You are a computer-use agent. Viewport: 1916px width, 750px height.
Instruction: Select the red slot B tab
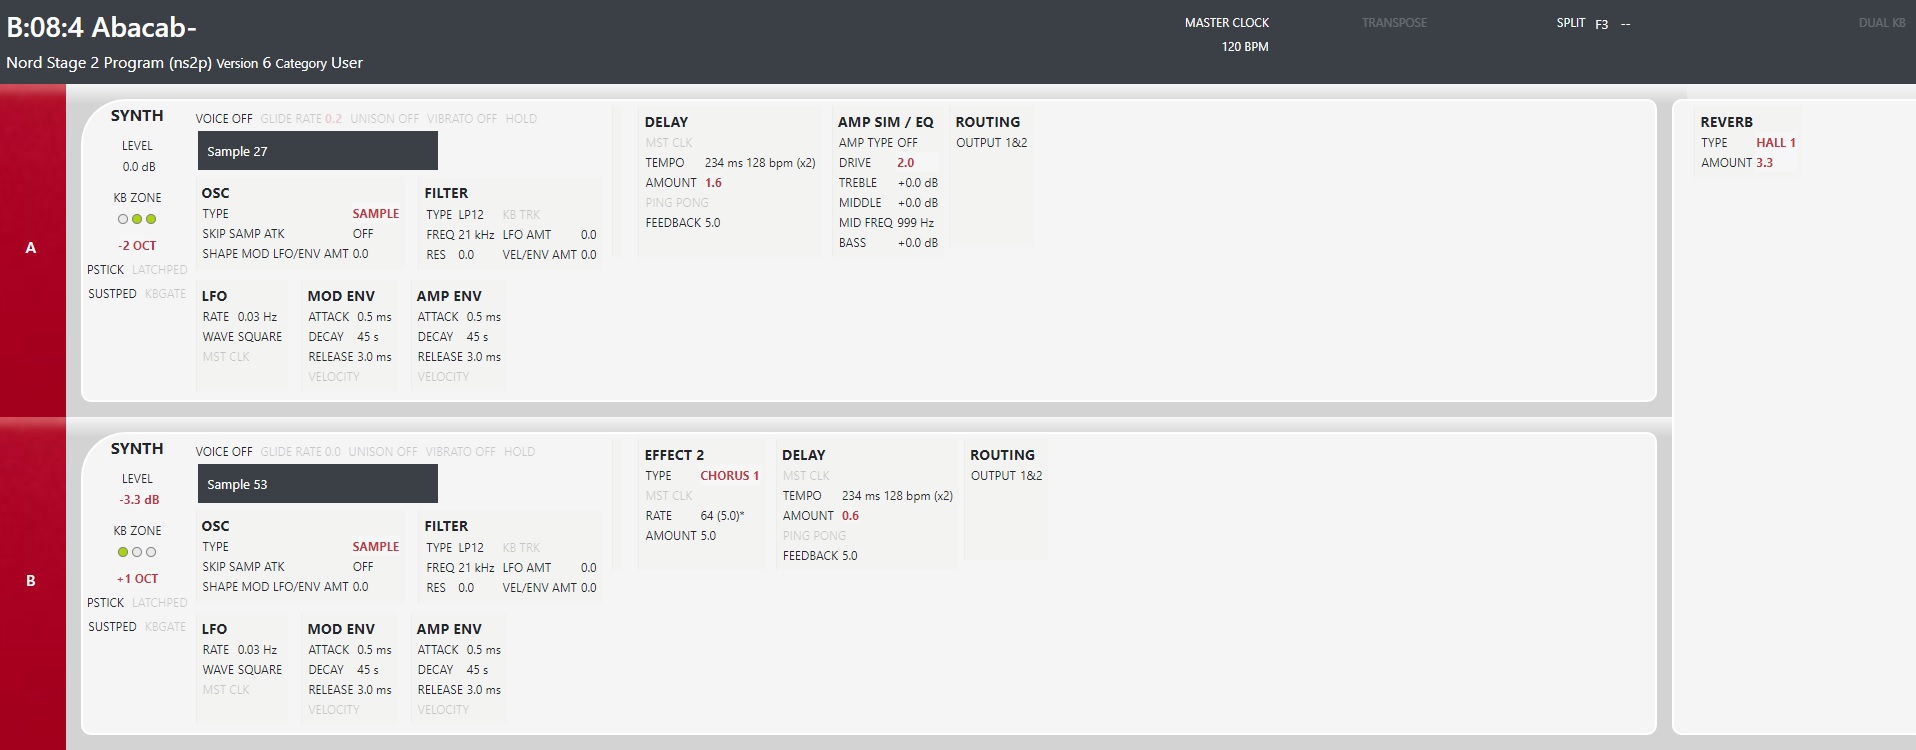click(x=32, y=581)
